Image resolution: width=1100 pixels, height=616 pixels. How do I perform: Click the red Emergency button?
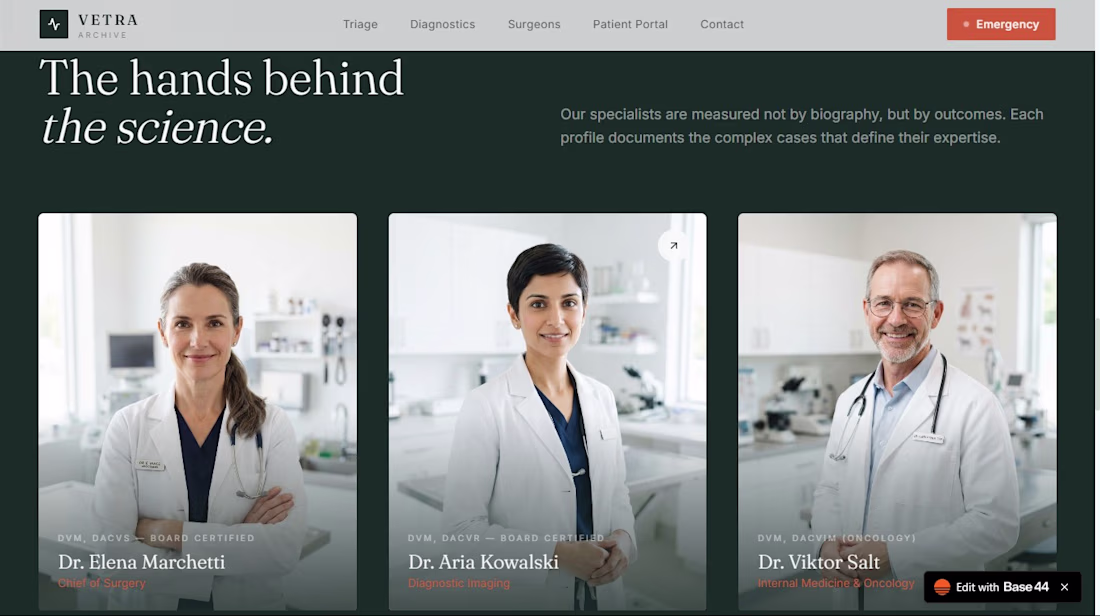[1001, 25]
